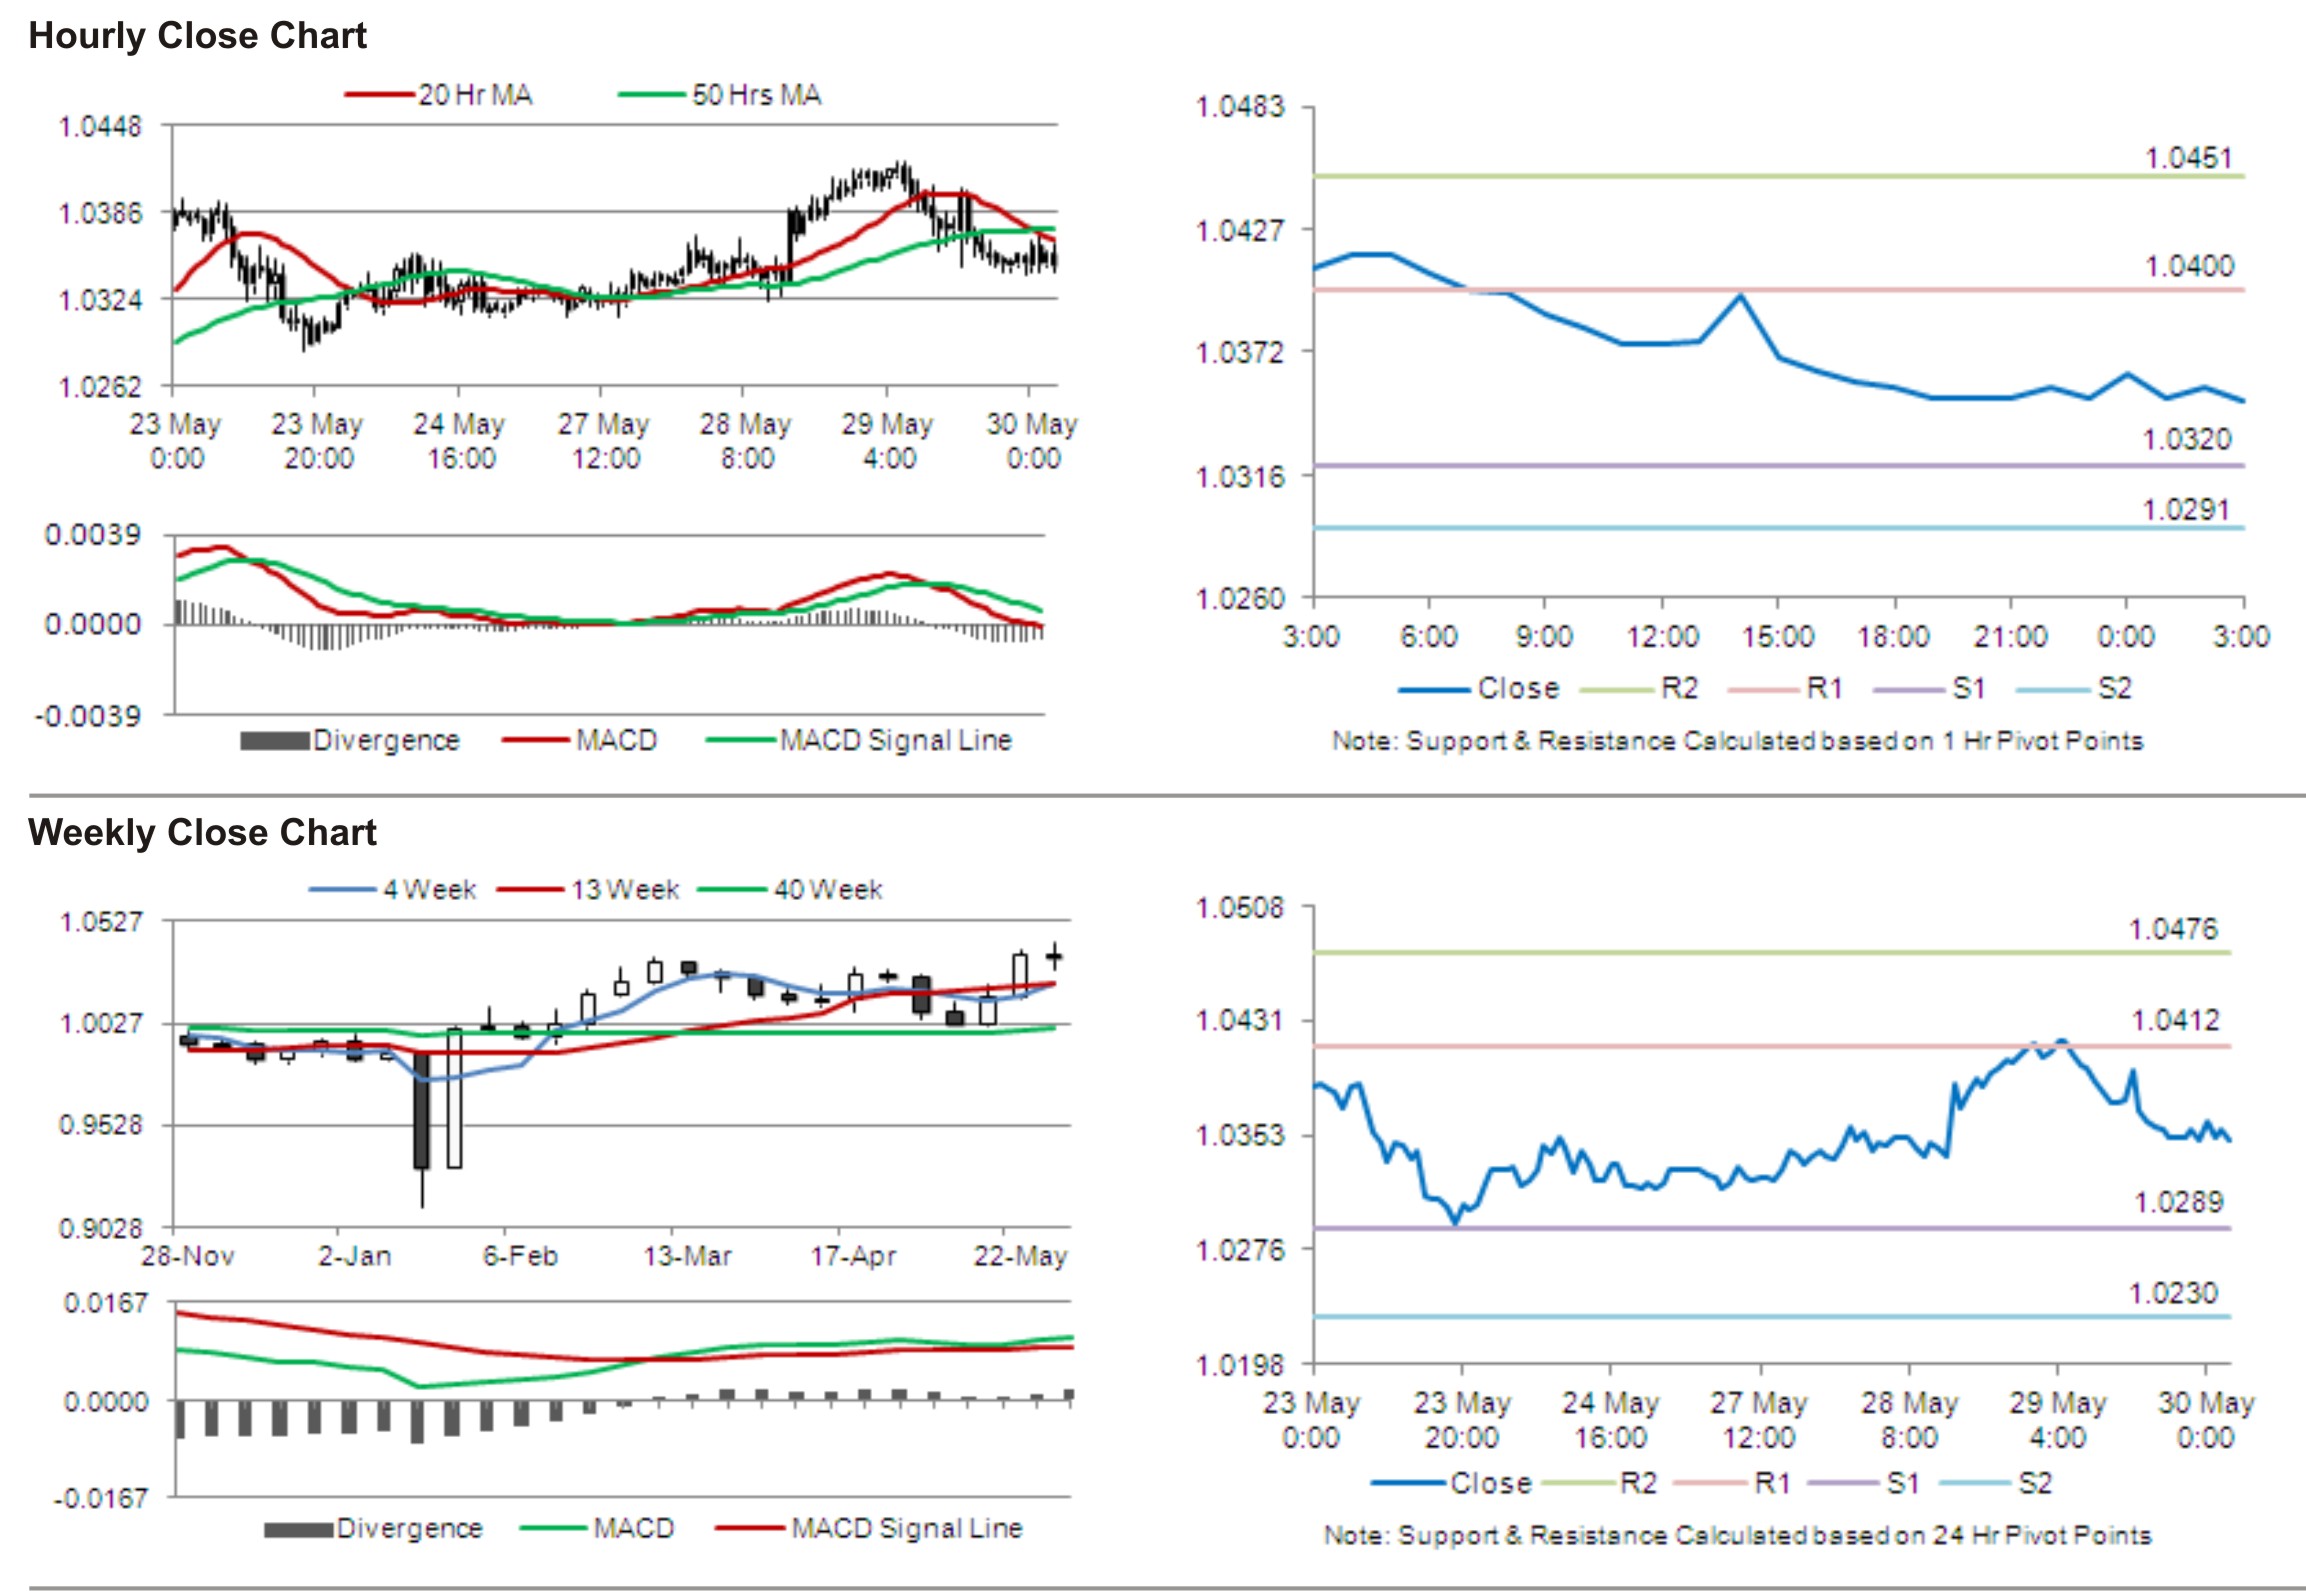
Task: Click the gray Divergence swatch in hourly MACD legend
Action: click(x=274, y=741)
